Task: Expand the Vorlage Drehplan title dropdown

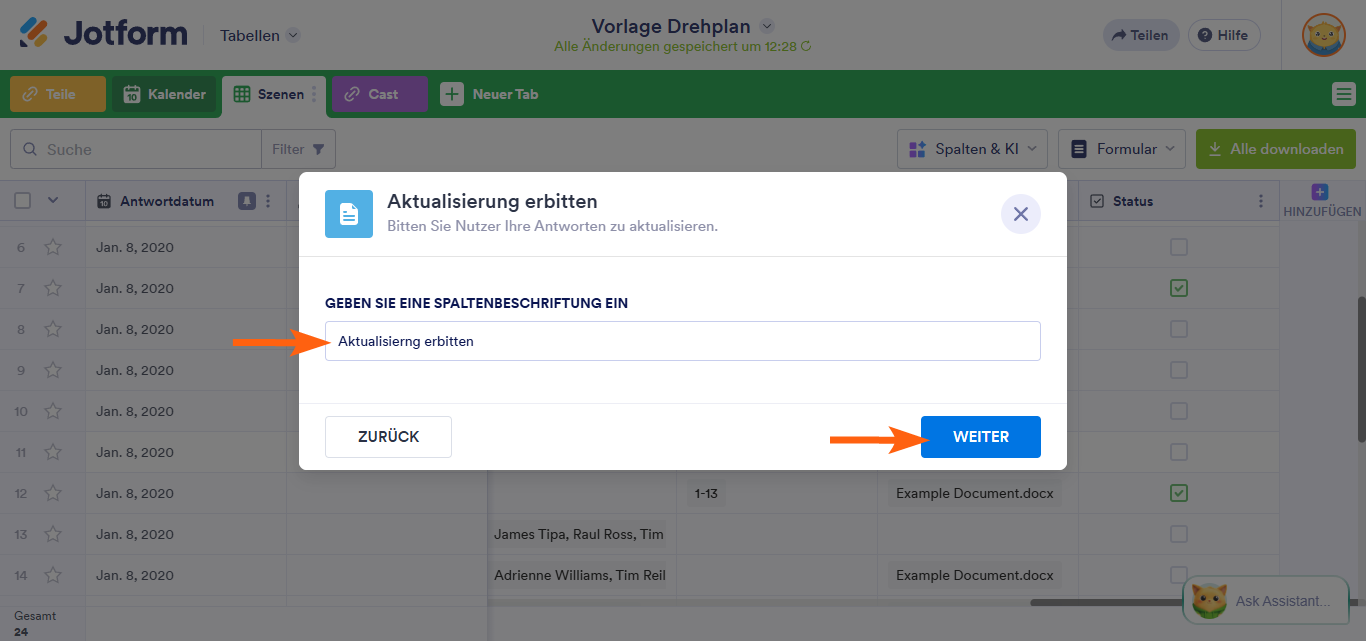Action: 765,26
